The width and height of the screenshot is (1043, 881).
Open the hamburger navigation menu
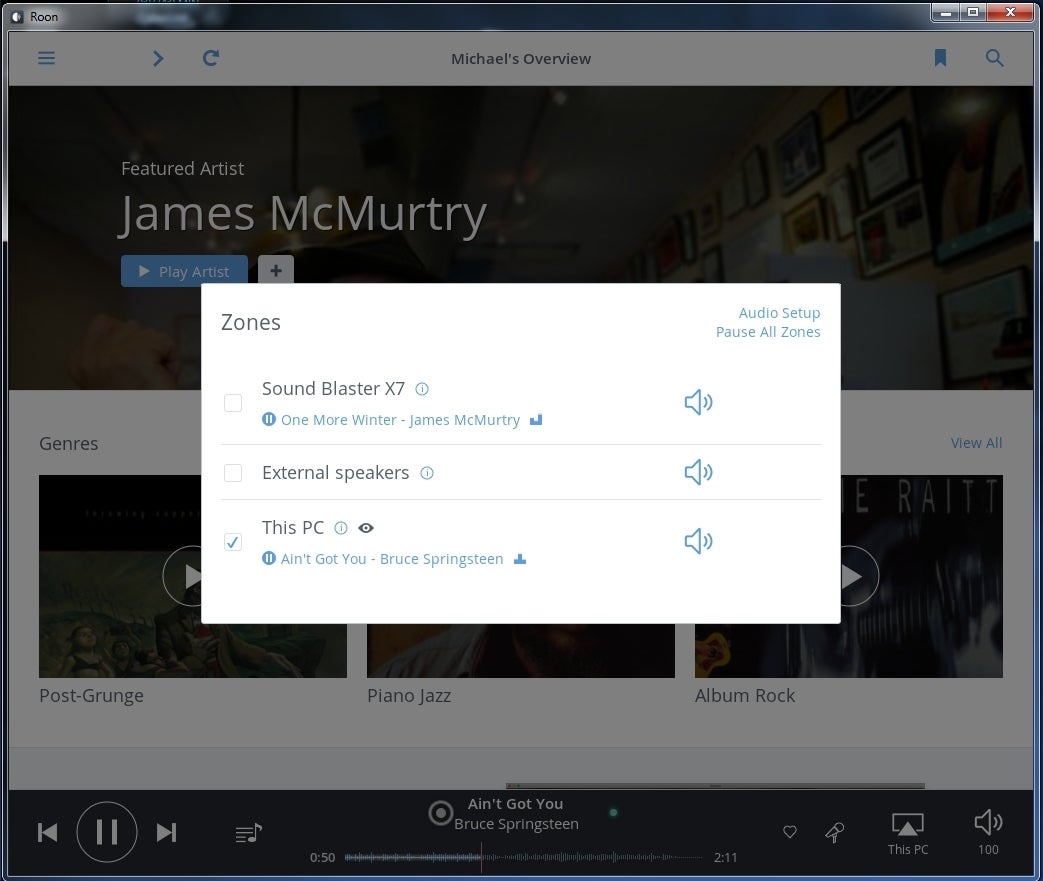[x=47, y=59]
